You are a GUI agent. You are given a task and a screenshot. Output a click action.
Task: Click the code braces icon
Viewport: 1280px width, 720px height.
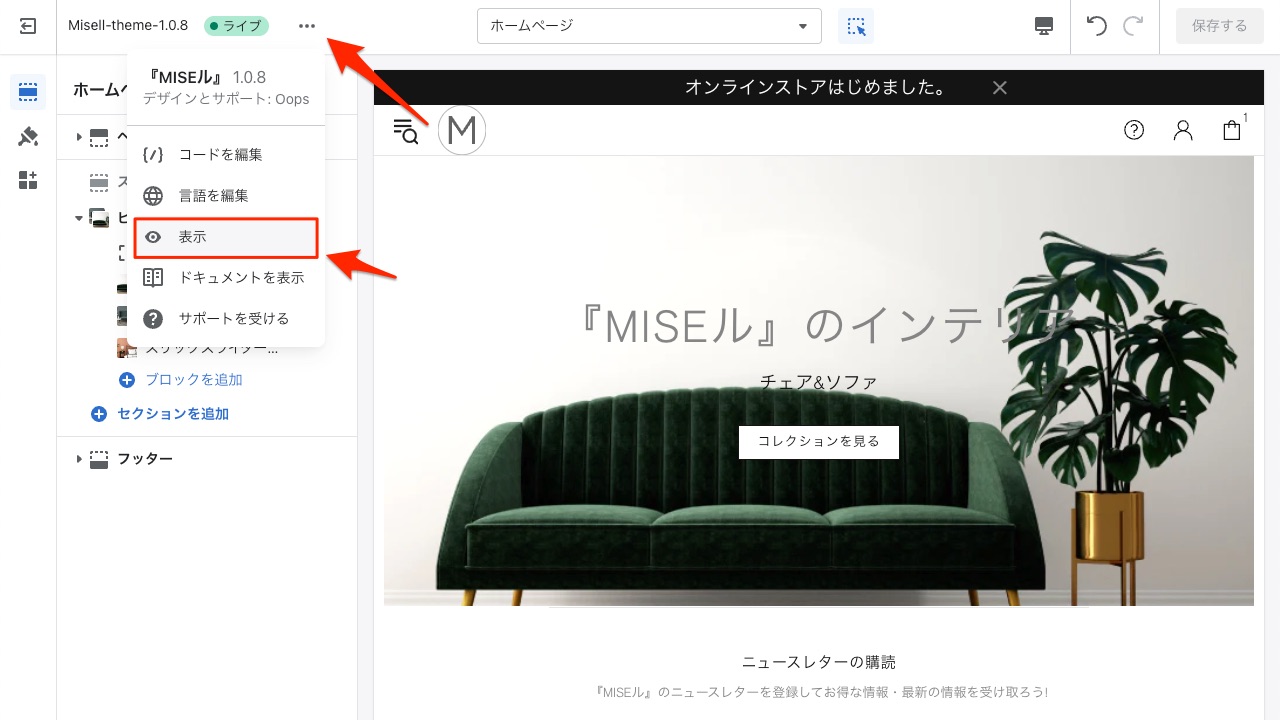coord(153,155)
